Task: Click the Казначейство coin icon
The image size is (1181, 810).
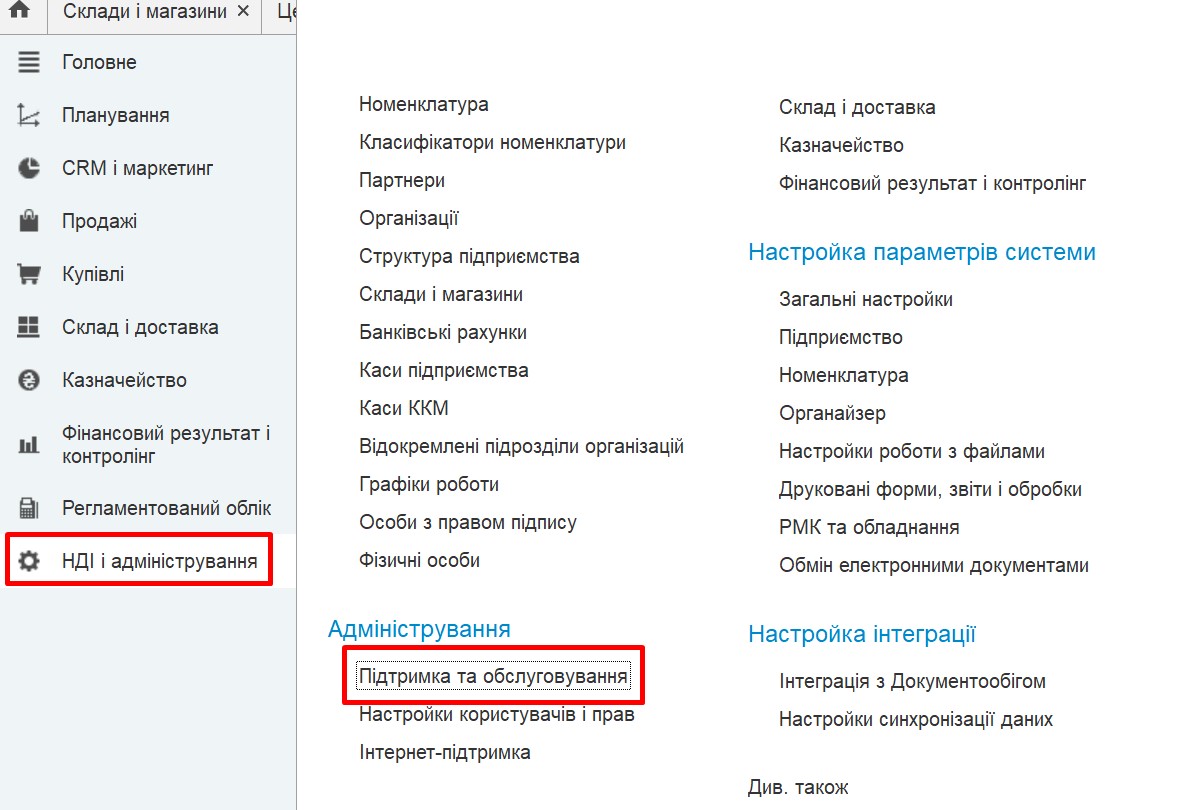Action: pos(29,381)
